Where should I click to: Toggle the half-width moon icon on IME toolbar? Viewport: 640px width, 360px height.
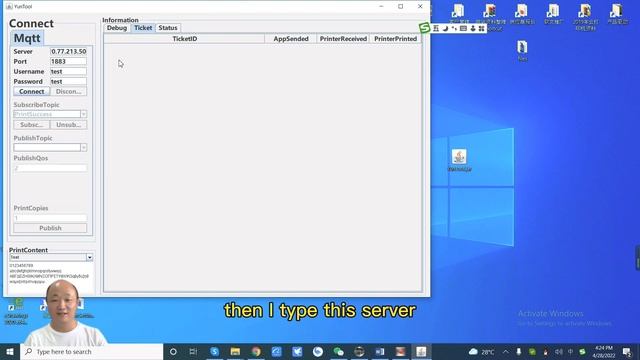[x=445, y=28]
